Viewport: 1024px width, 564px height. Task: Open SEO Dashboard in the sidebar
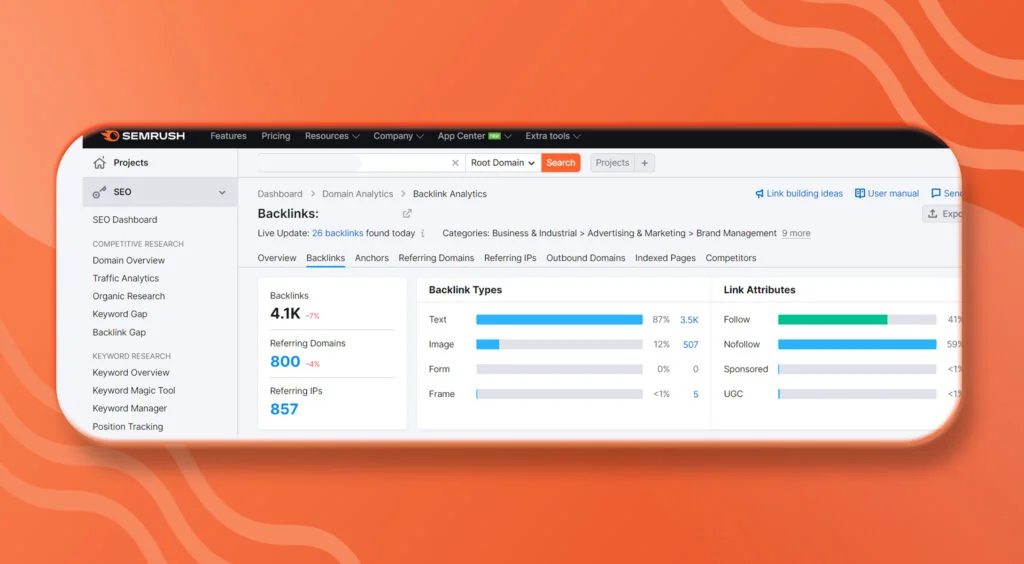125,220
